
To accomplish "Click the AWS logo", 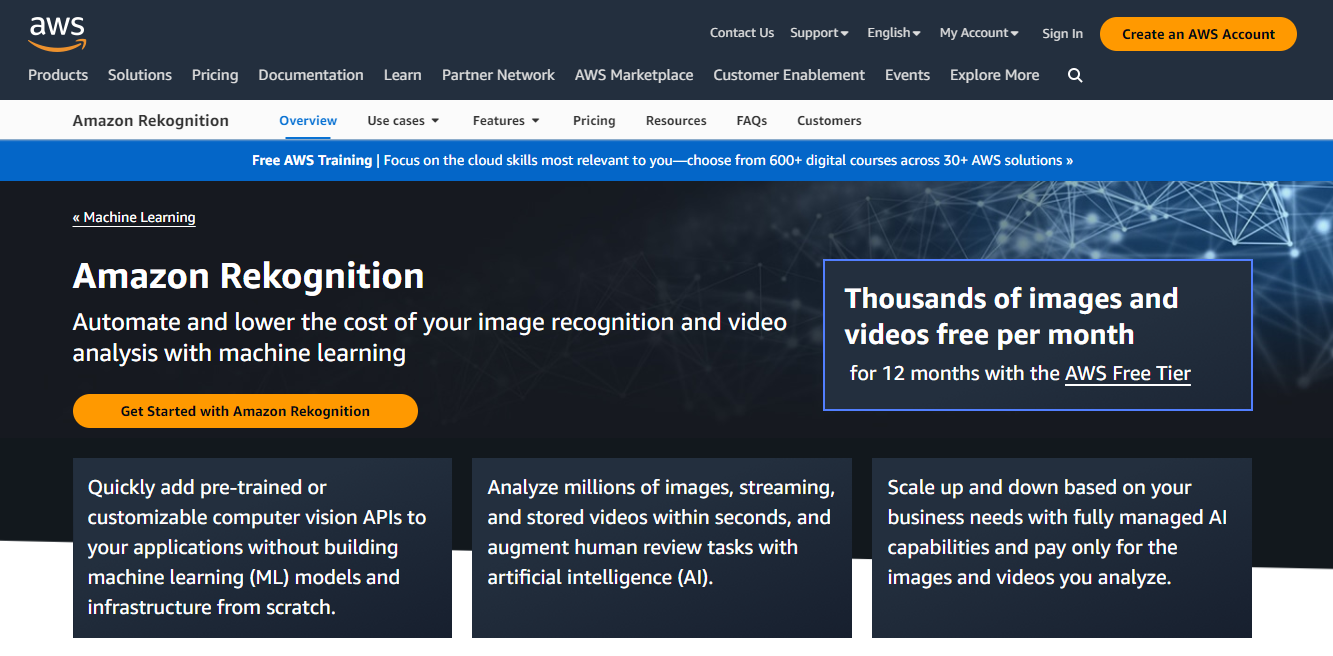I will 57,33.
